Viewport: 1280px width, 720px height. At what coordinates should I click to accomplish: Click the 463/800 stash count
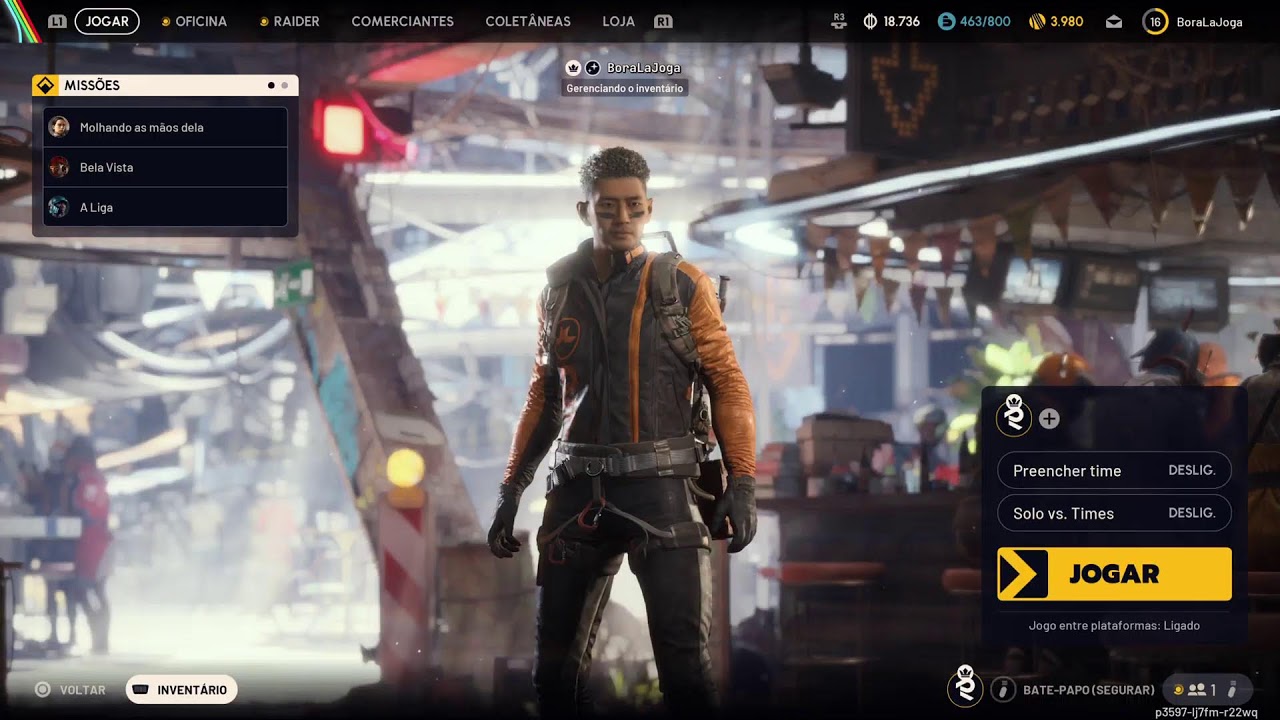(x=985, y=21)
